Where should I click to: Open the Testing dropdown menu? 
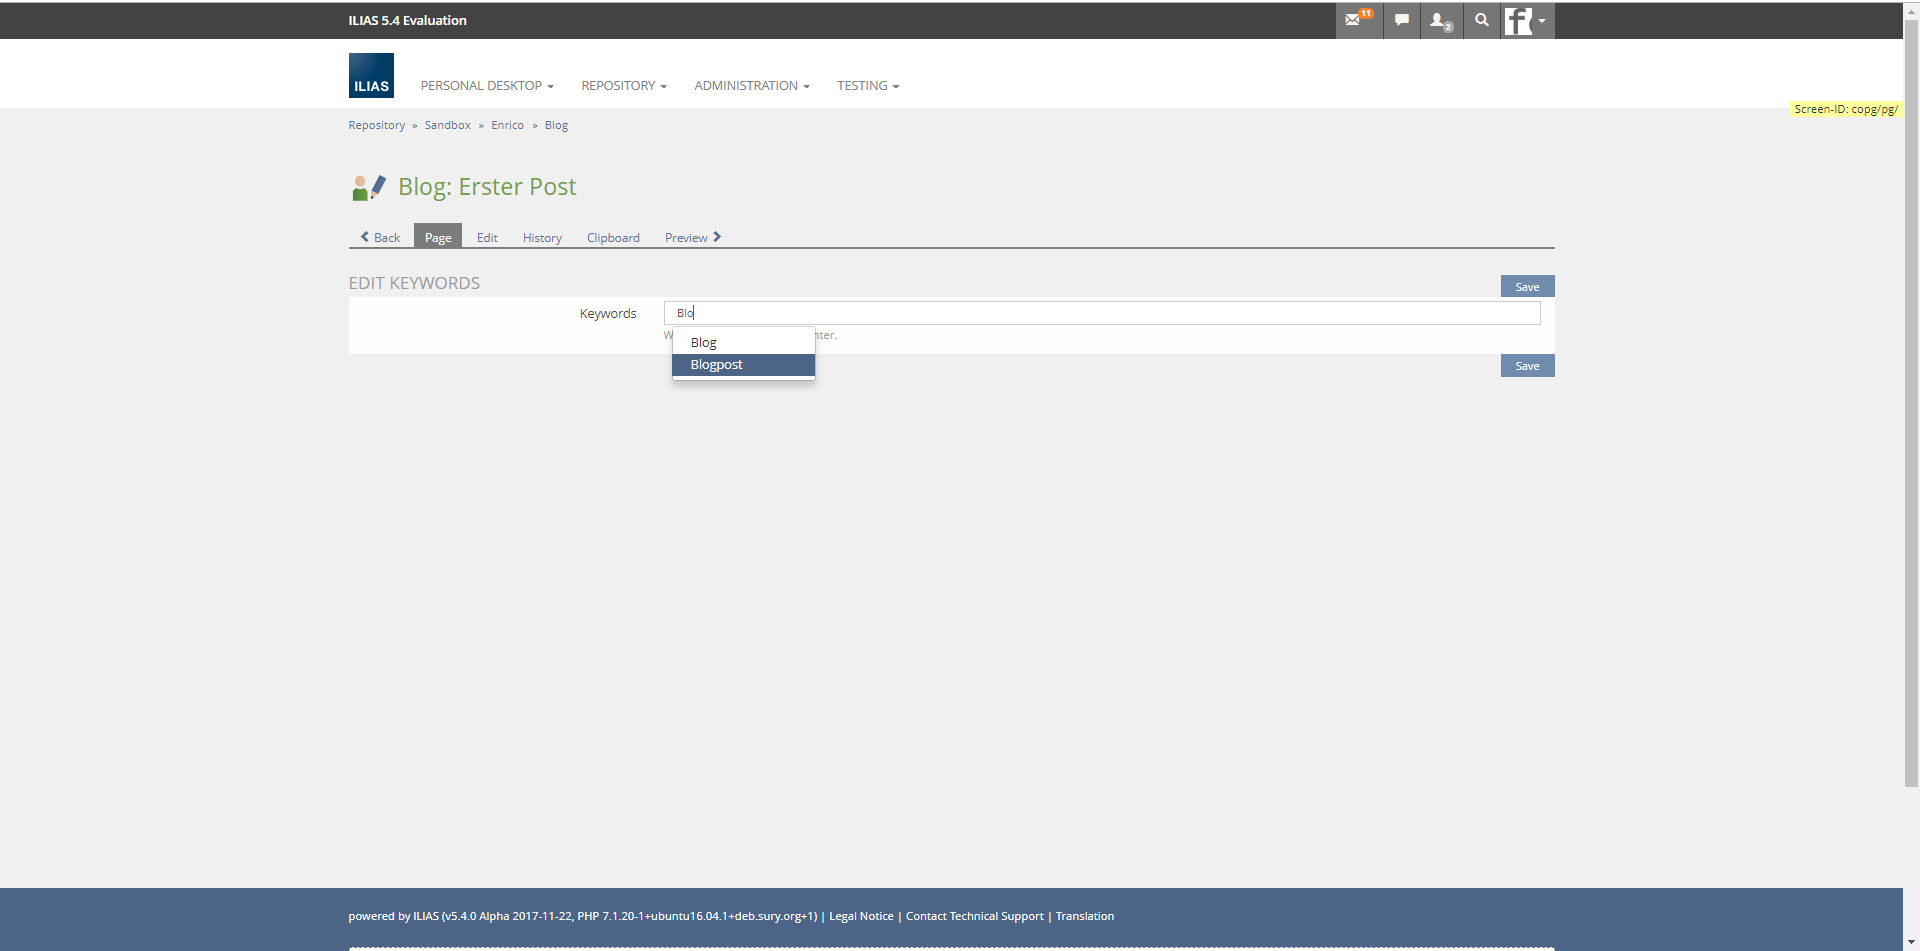coord(867,86)
